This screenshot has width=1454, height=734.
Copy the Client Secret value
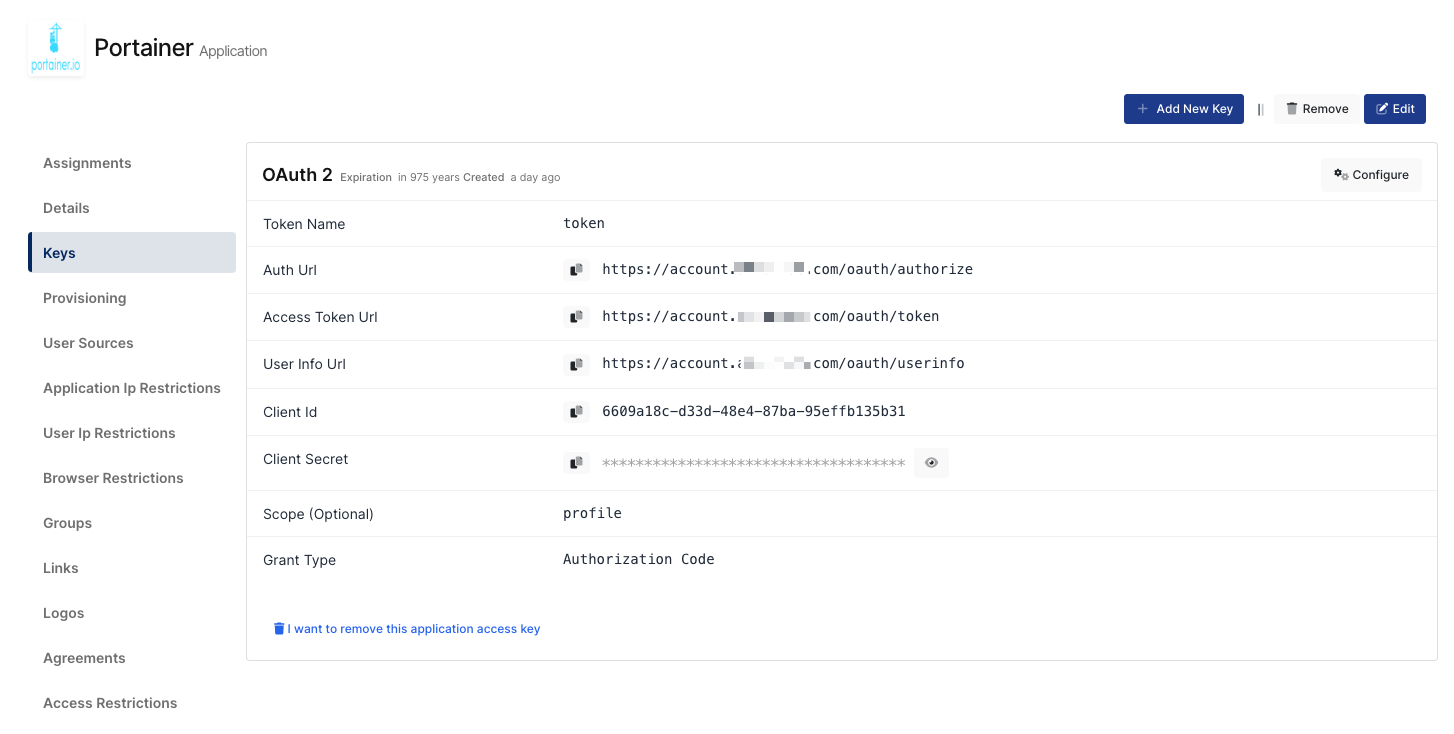click(x=576, y=463)
